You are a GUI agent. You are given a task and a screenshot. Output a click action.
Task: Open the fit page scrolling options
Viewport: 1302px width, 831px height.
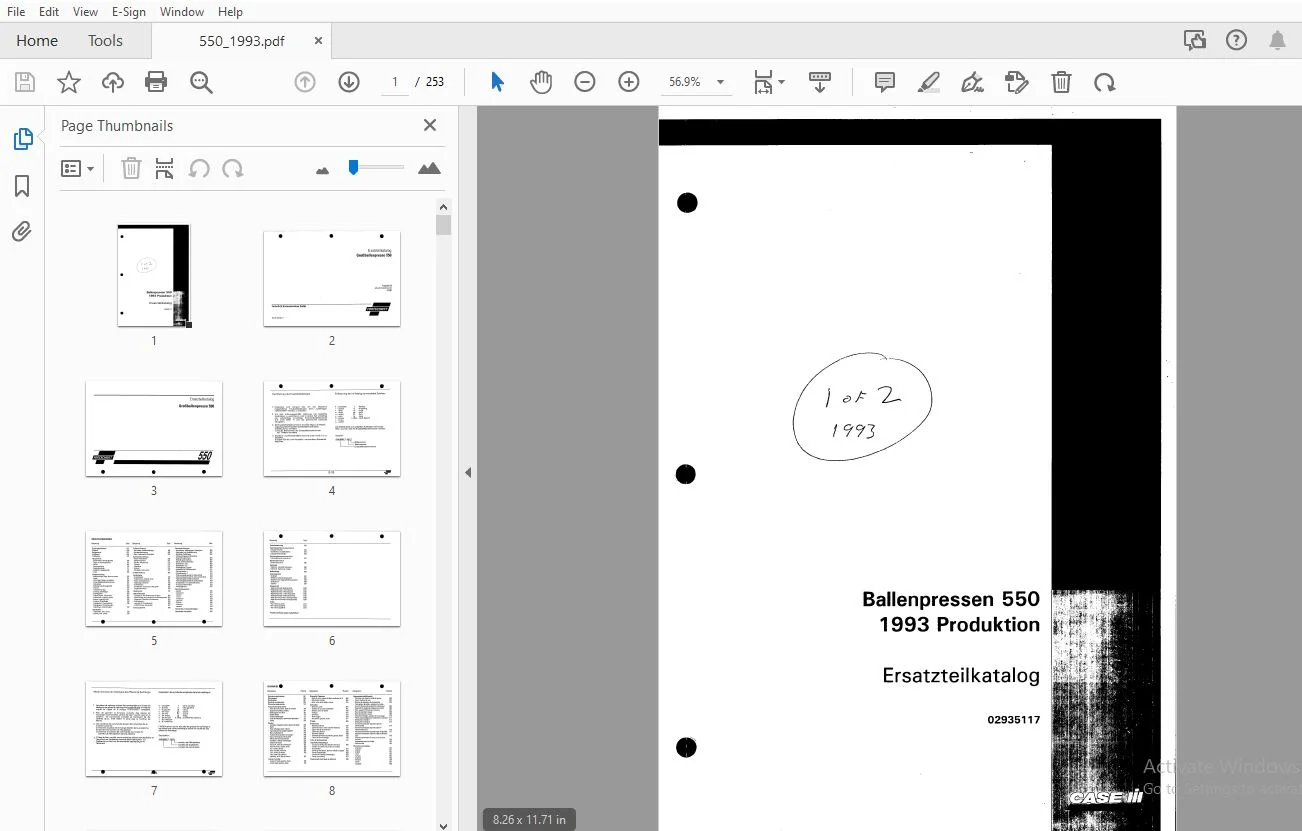(x=768, y=82)
